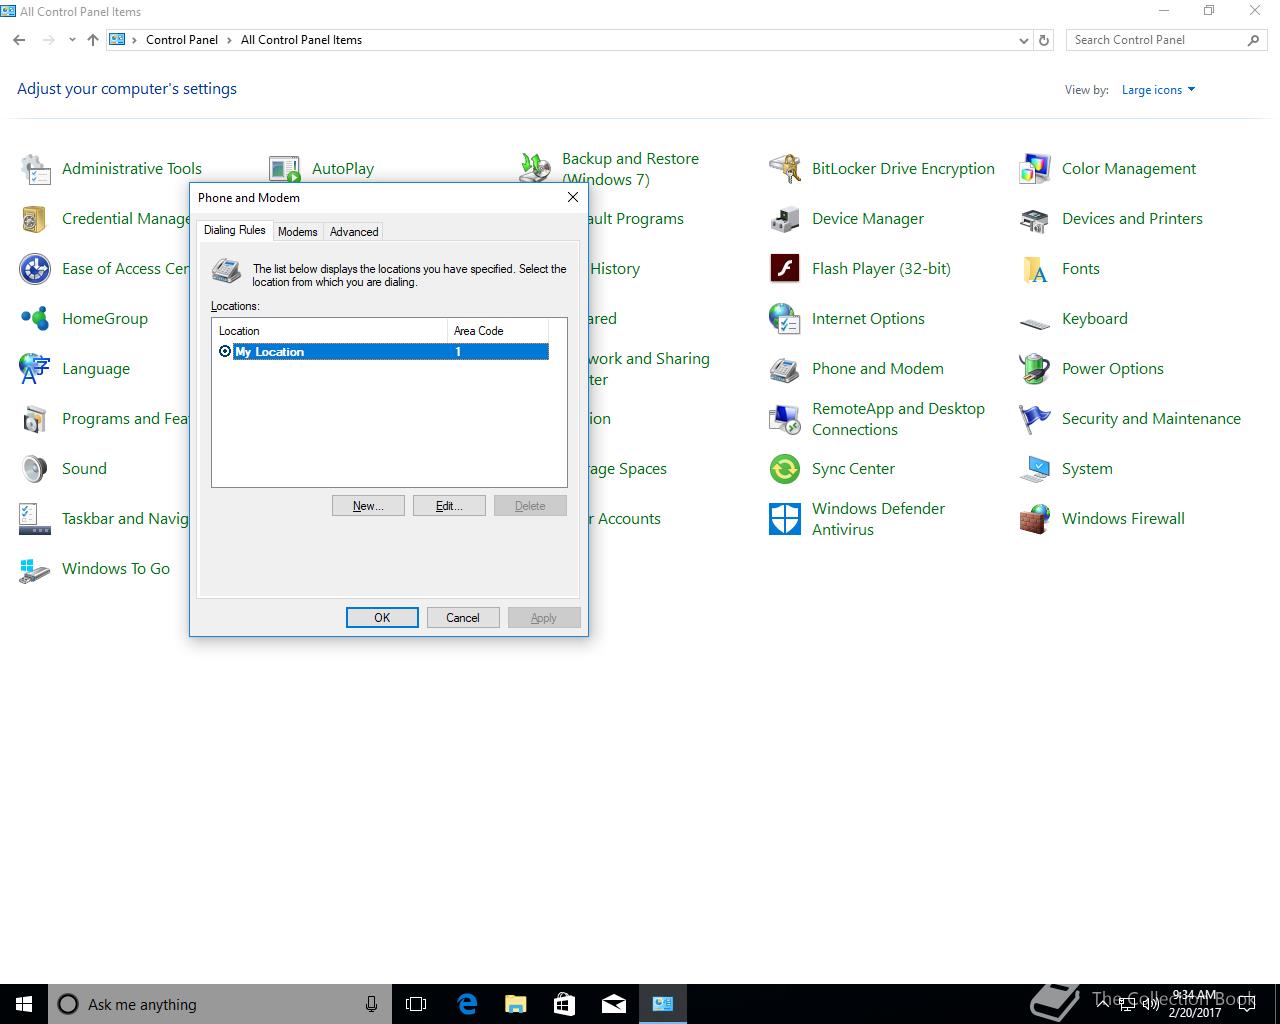Cancel the Phone and Modem dialog
Screen dimensions: 1280x1024
[463, 617]
